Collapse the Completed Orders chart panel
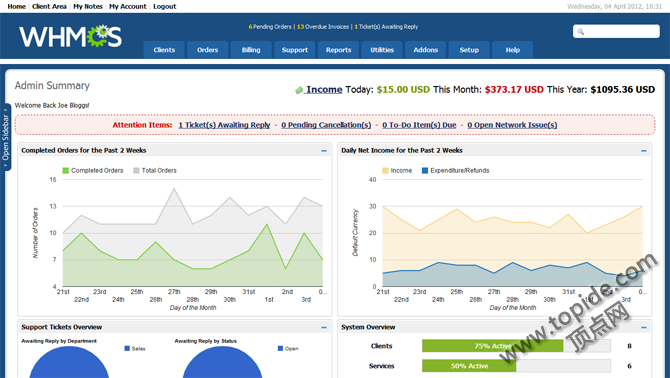Screen dimensions: 670x378 [324, 151]
